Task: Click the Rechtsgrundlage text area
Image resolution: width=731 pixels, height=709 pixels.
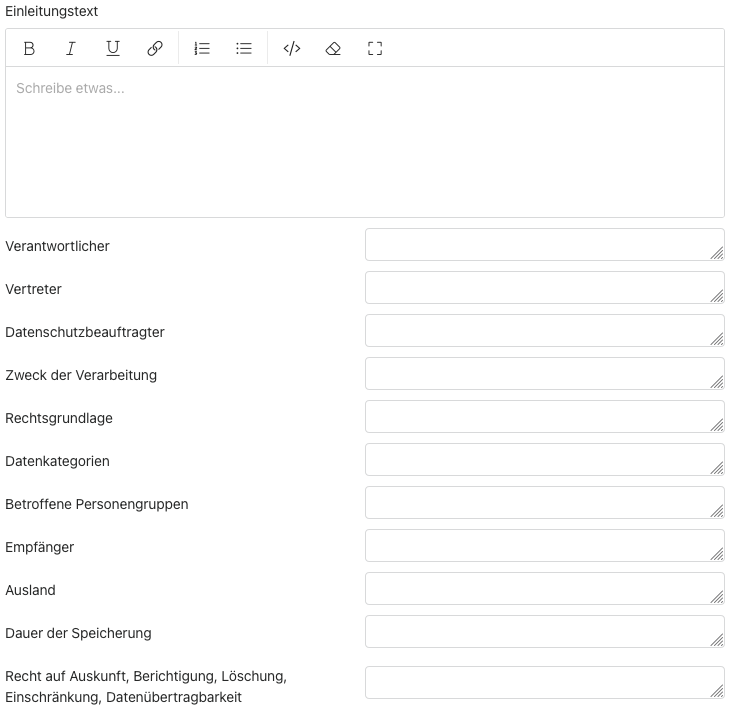Action: click(543, 417)
